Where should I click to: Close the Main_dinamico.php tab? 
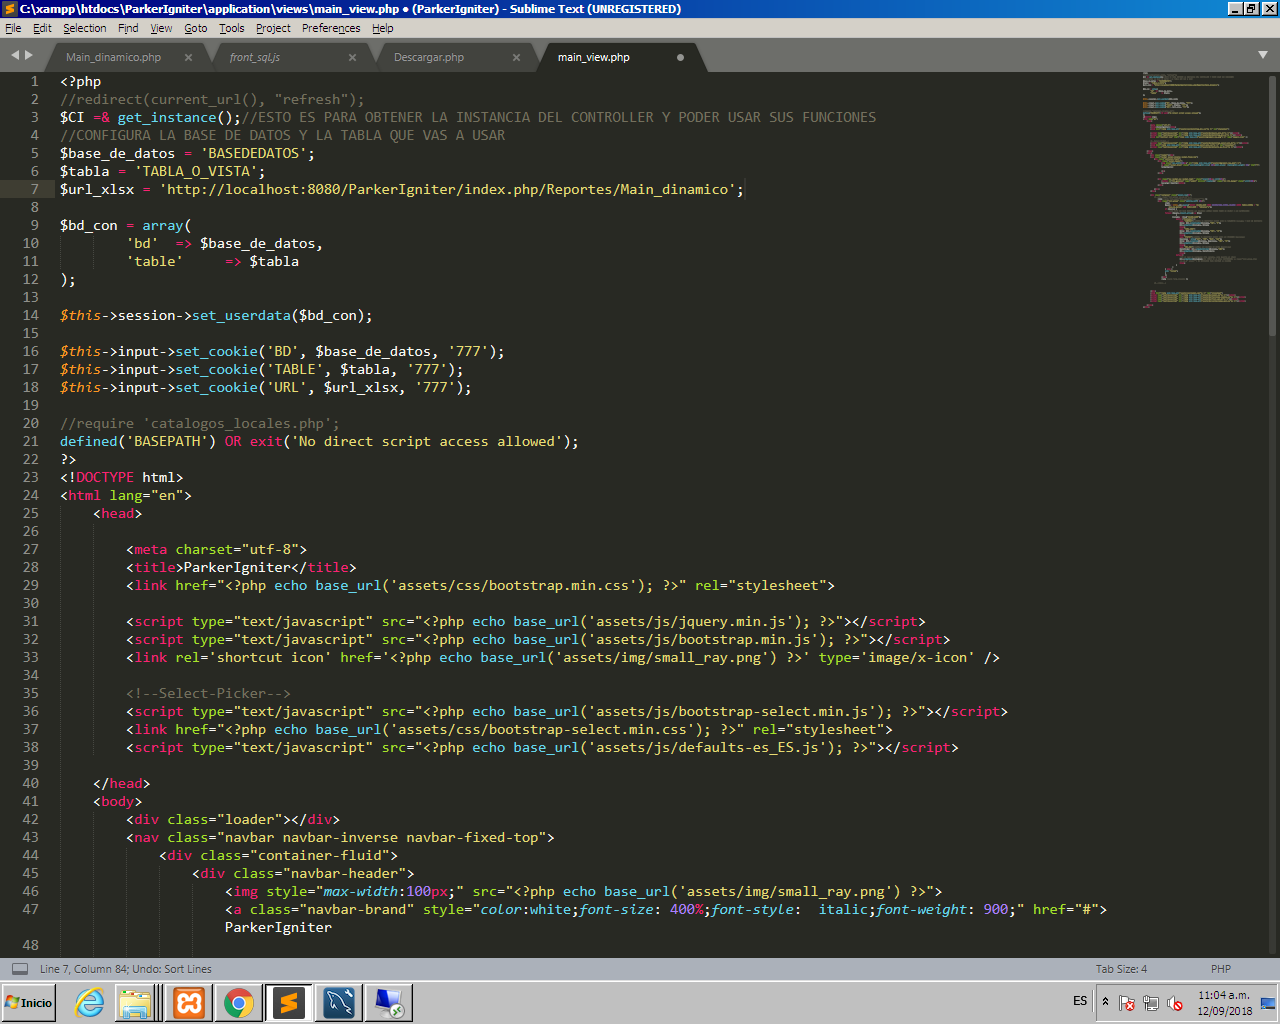188,58
